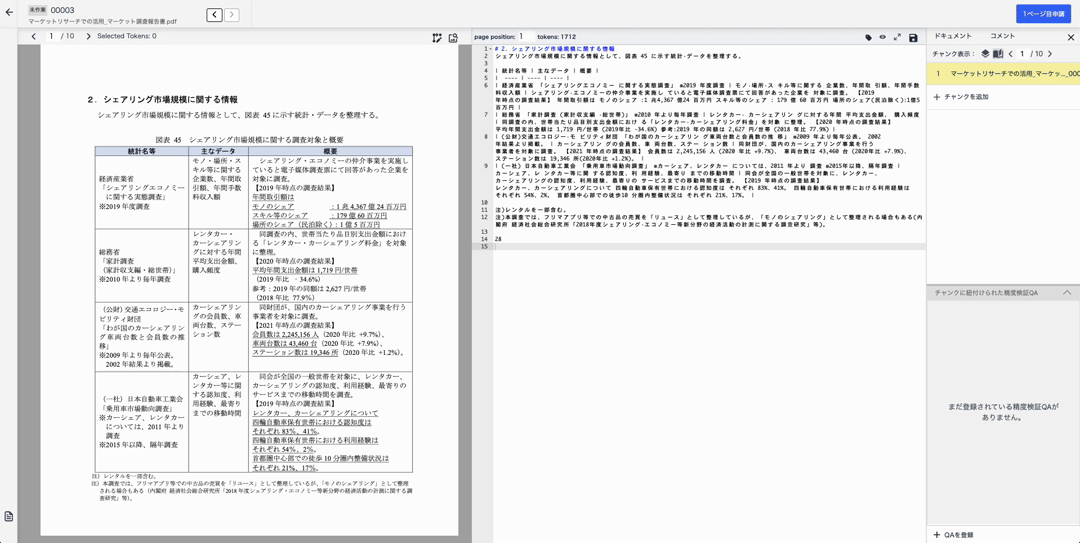This screenshot has width=1080, height=543.
Task: Click the Selected Tokens: 0 label
Action: pyautogui.click(x=127, y=36)
